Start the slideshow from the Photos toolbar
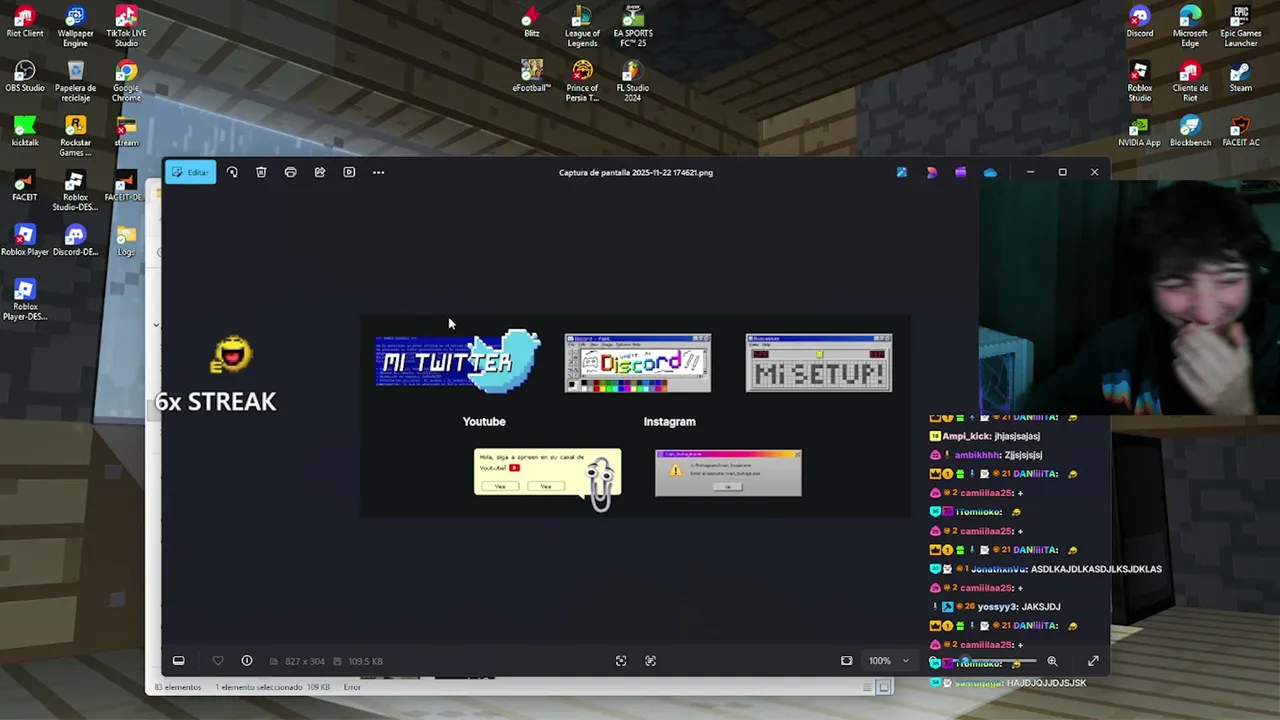Screen dimensions: 1280x720 (349, 172)
